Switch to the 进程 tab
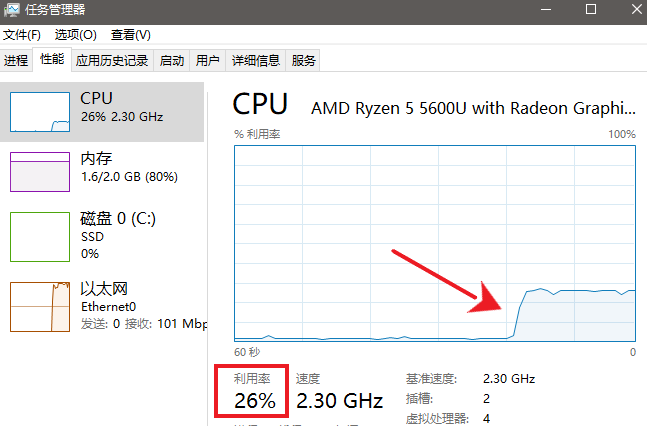The image size is (647, 426). point(16,61)
